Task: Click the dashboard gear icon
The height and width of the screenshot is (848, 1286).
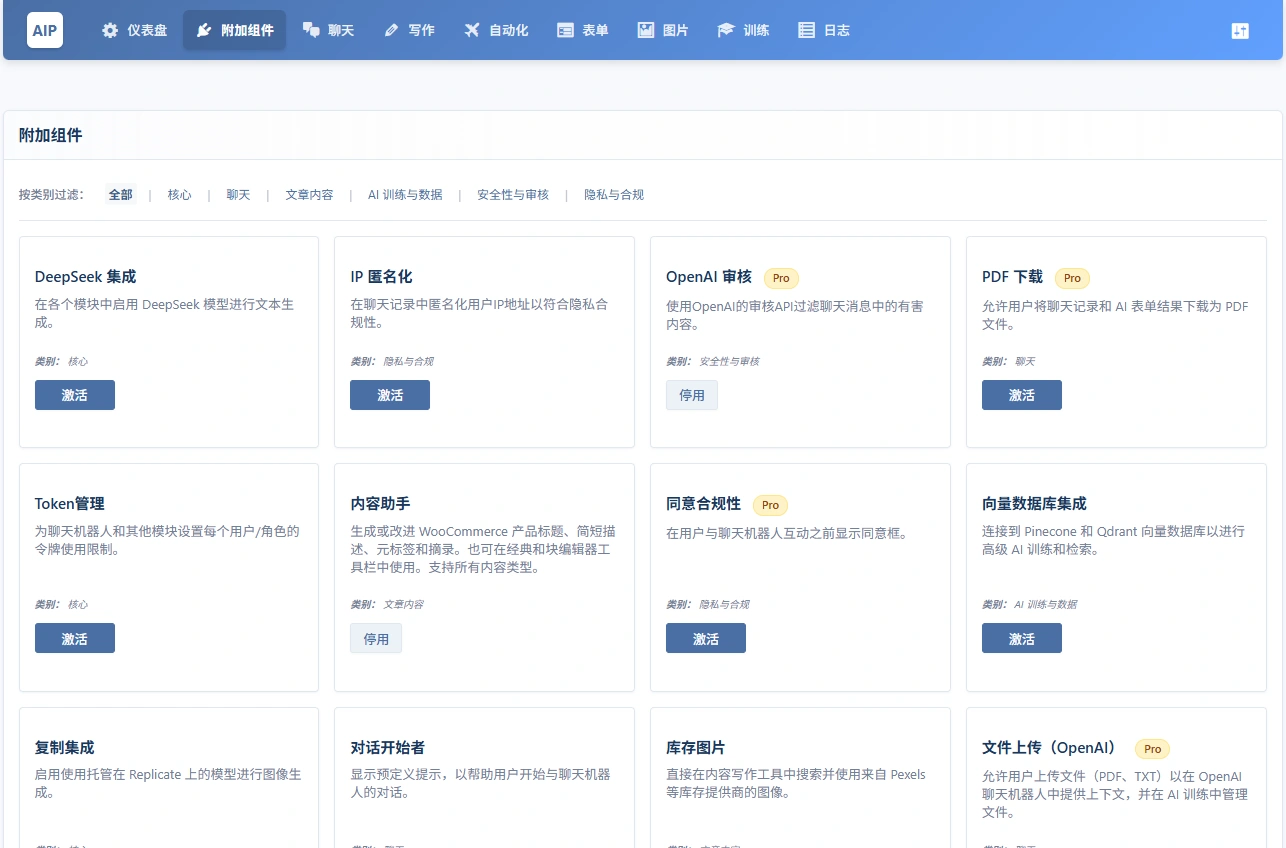Action: point(110,30)
